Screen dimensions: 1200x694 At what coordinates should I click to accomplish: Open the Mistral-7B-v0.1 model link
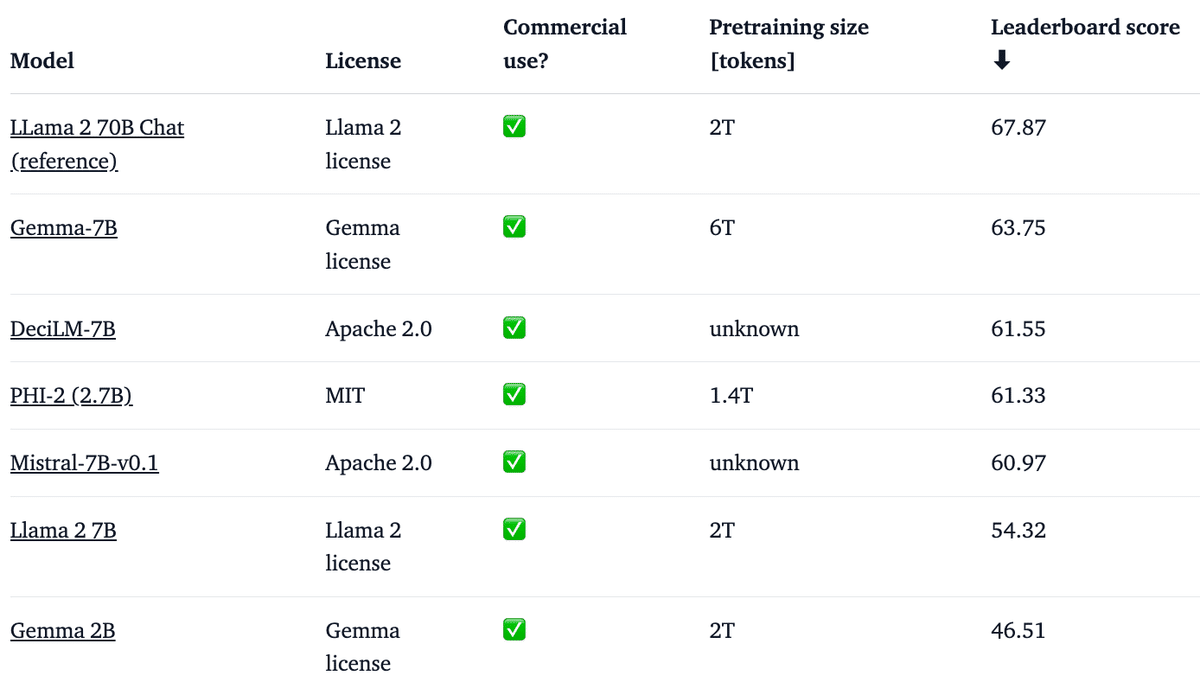pyautogui.click(x=84, y=463)
